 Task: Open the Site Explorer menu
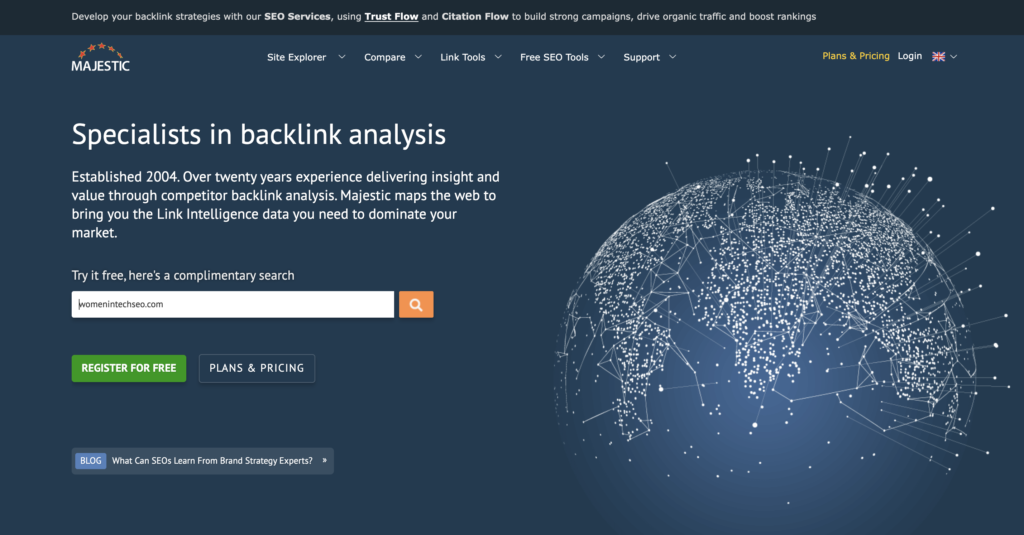pyautogui.click(x=296, y=57)
